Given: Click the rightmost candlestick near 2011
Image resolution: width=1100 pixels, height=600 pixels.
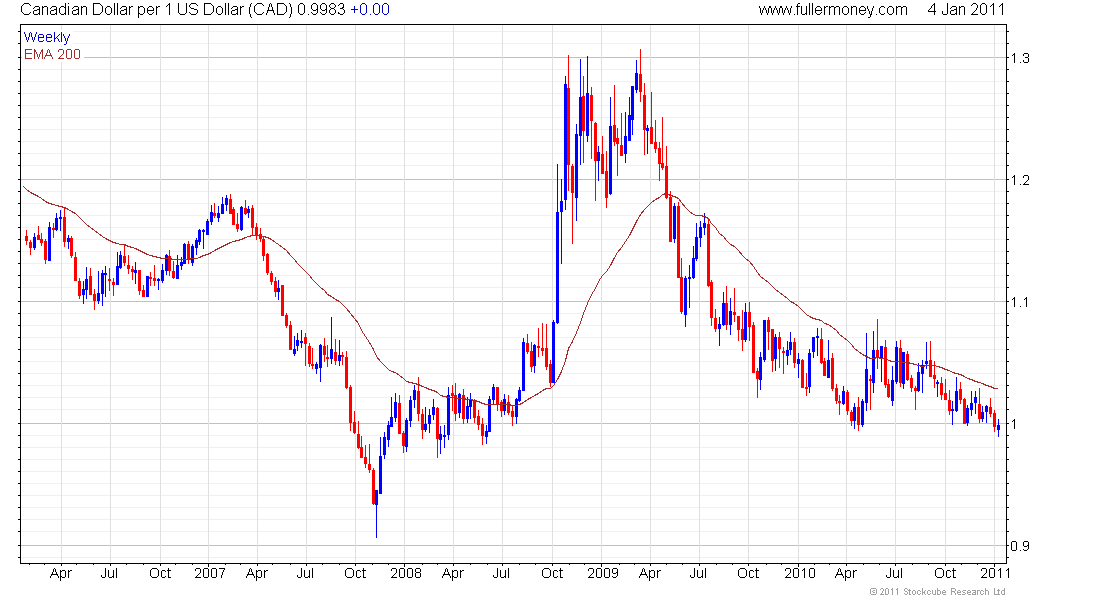Looking at the screenshot, I should (997, 428).
